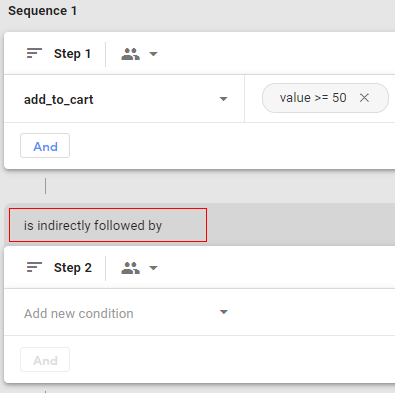The image size is (395, 393).
Task: Click the Step 1 reorder lines icon
Action: [x=34, y=53]
